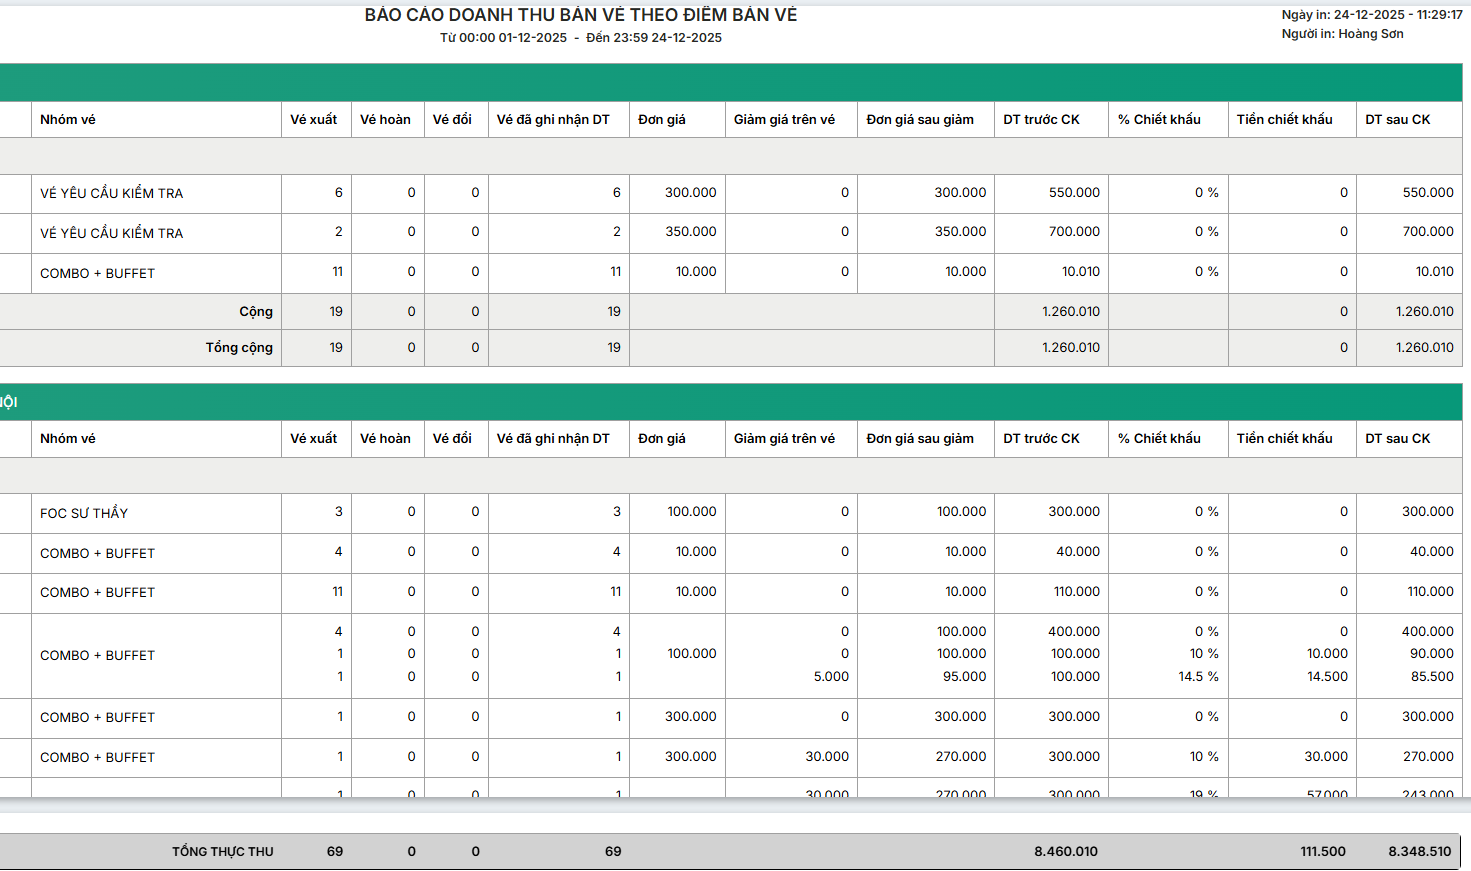
Task: Click the 'Người in: Hoàng Sơn' label
Action: coord(1342,34)
